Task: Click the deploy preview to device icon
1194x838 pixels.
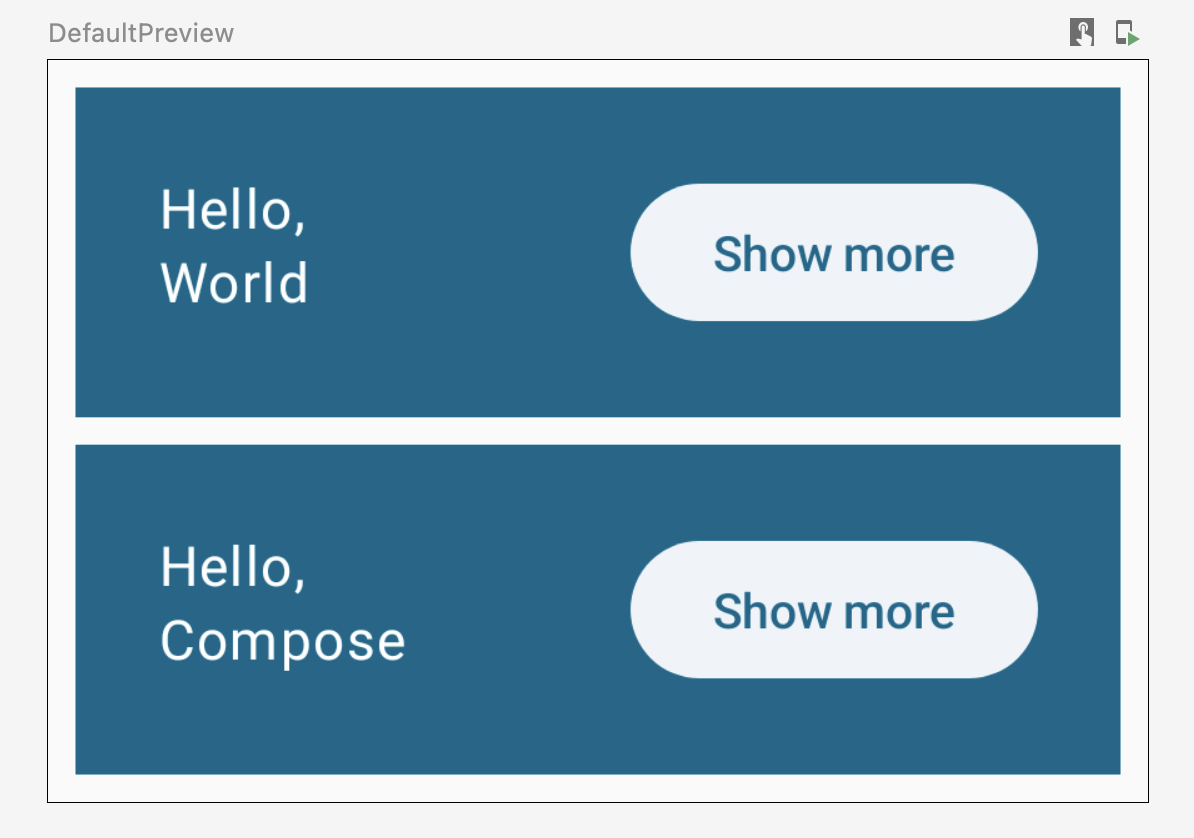Action: [x=1126, y=33]
